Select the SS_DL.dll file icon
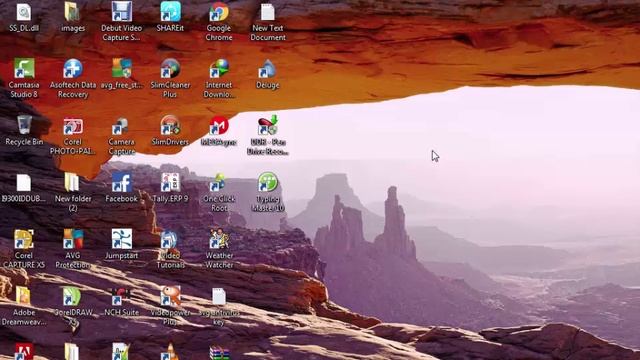640x360 pixels. (24, 12)
